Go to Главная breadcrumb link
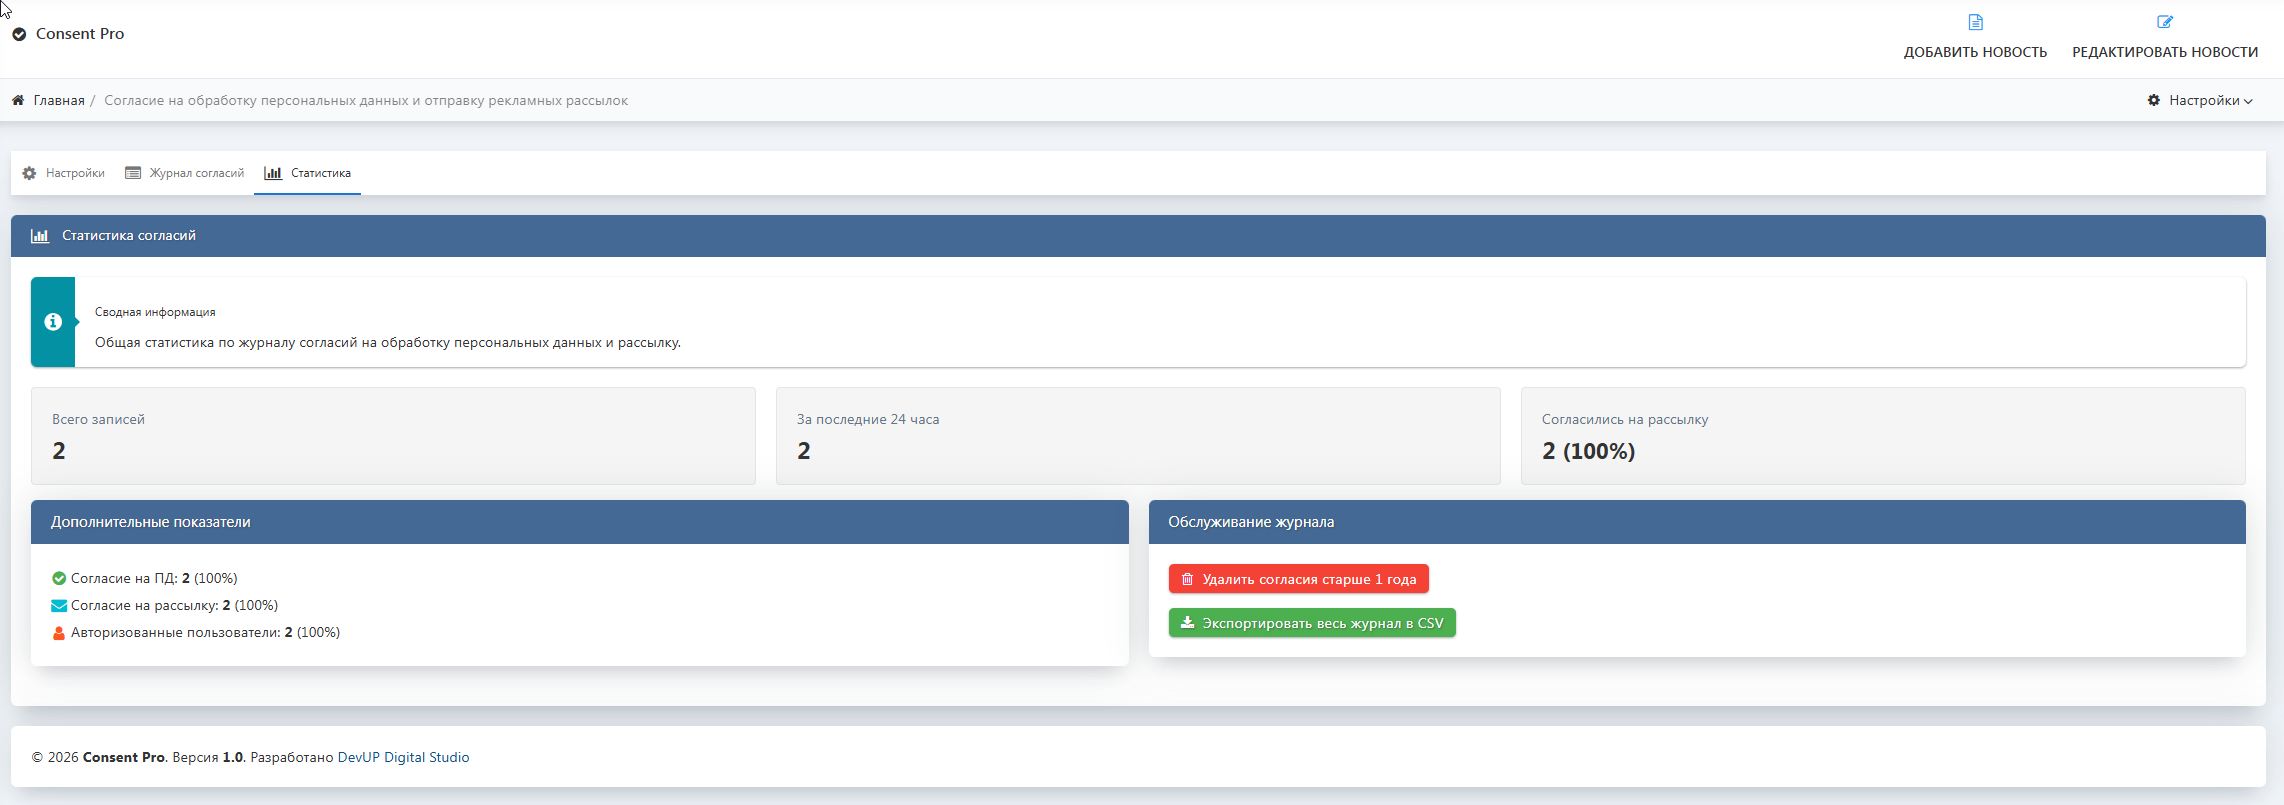2284x805 pixels. 59,100
